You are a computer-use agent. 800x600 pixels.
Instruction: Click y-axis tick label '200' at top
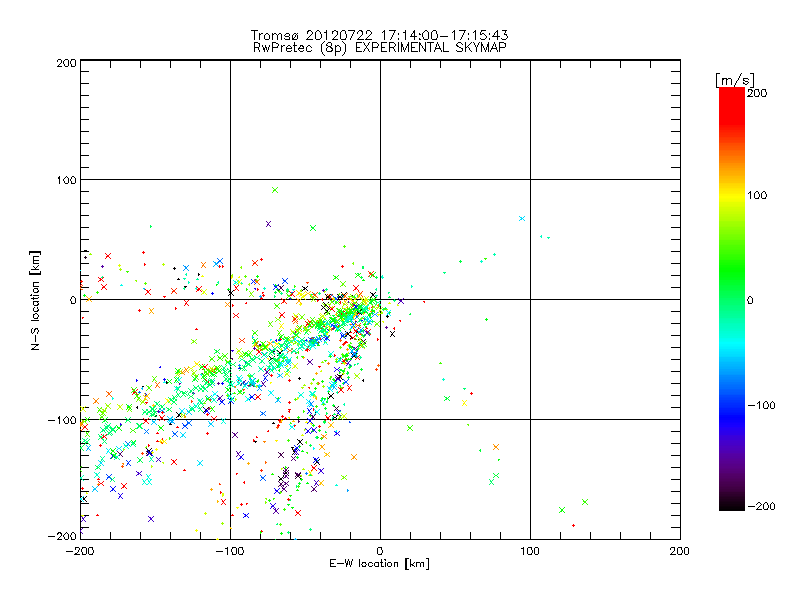pyautogui.click(x=66, y=63)
